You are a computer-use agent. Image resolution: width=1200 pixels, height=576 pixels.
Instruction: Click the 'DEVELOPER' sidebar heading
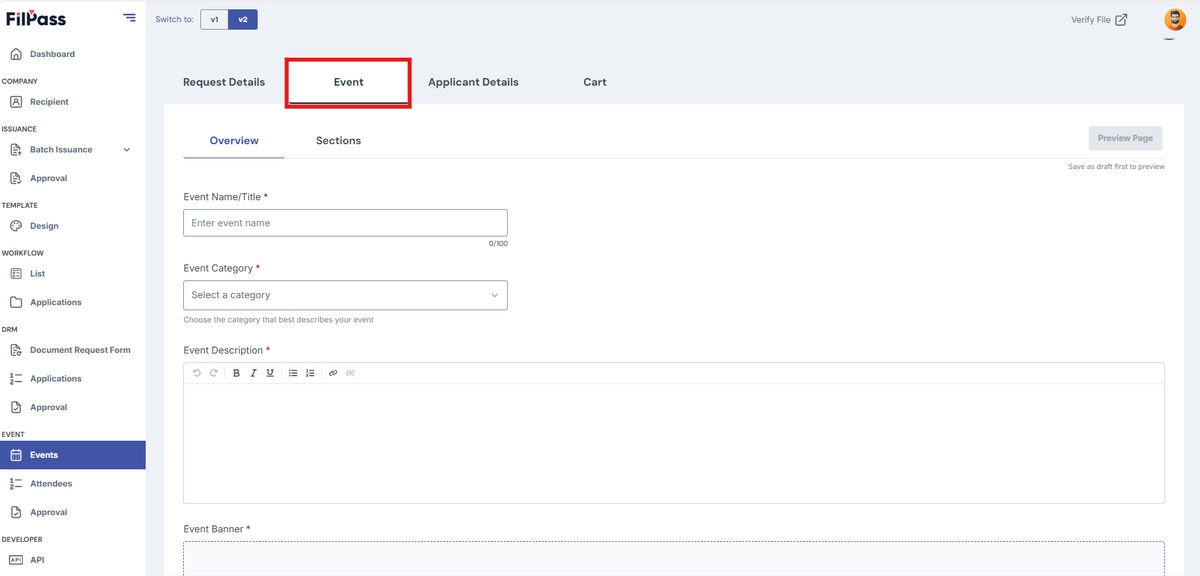pos(23,539)
